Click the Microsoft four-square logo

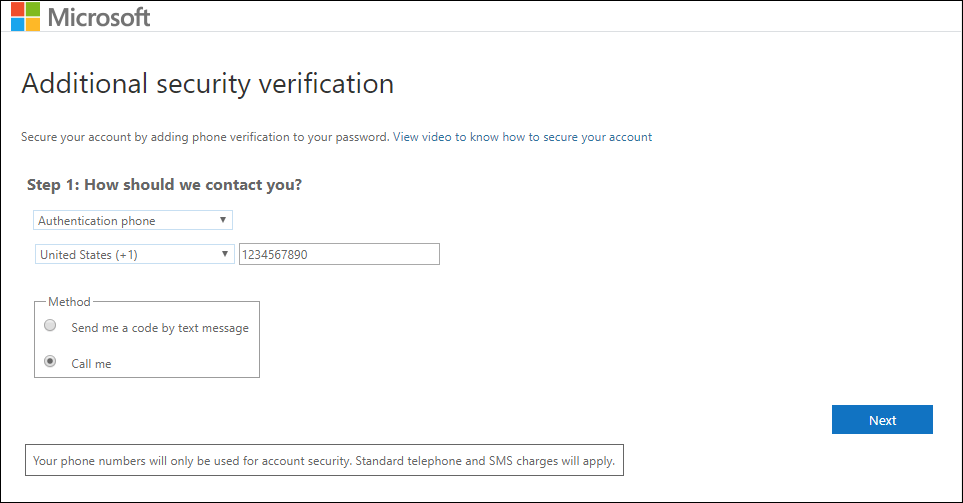25,17
